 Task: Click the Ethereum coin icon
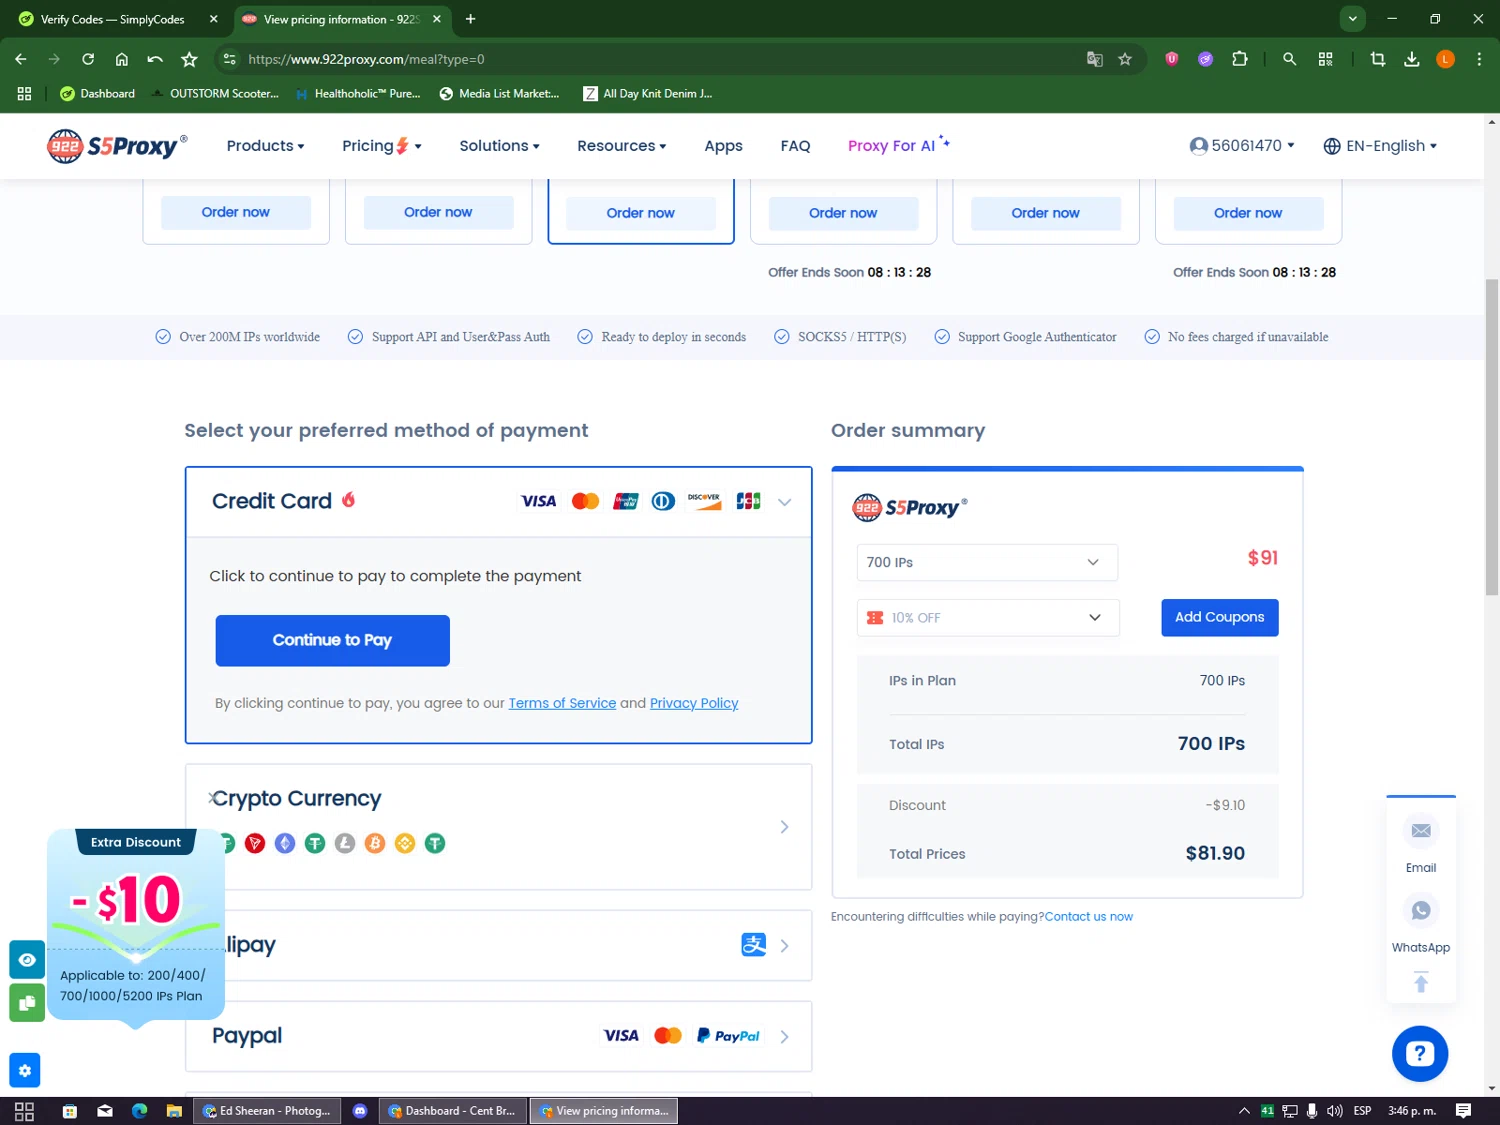tap(285, 844)
